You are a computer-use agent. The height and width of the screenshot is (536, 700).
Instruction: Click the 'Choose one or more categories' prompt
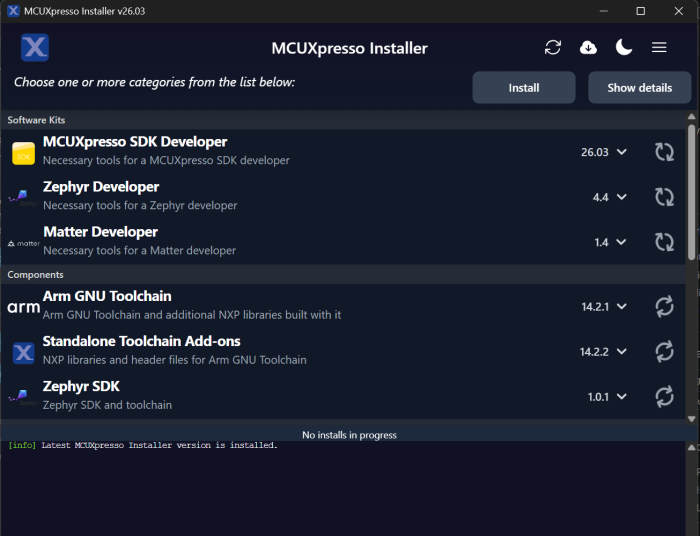pos(154,82)
